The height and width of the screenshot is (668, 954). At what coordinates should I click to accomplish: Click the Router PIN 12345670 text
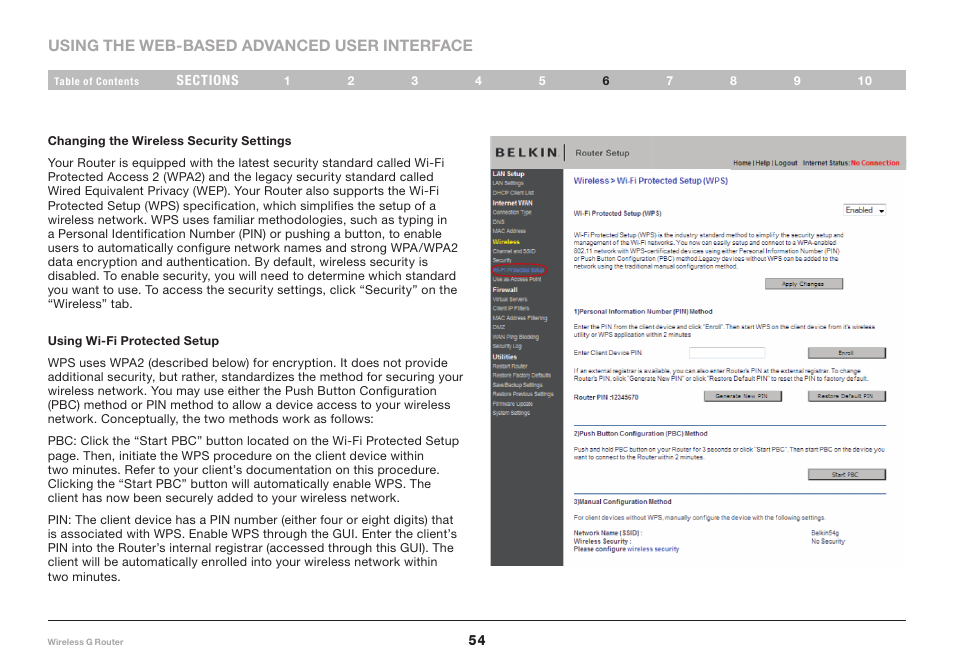pyautogui.click(x=606, y=398)
